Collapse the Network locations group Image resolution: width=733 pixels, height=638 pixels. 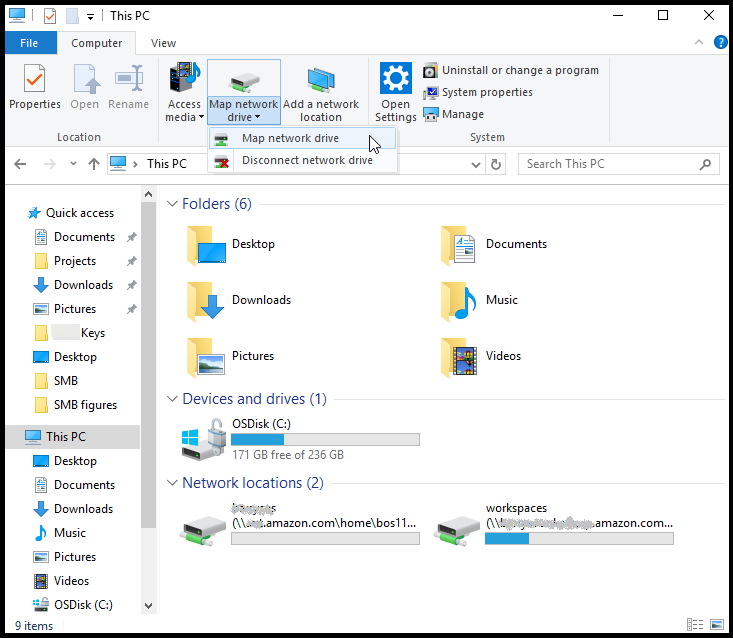tap(171, 483)
